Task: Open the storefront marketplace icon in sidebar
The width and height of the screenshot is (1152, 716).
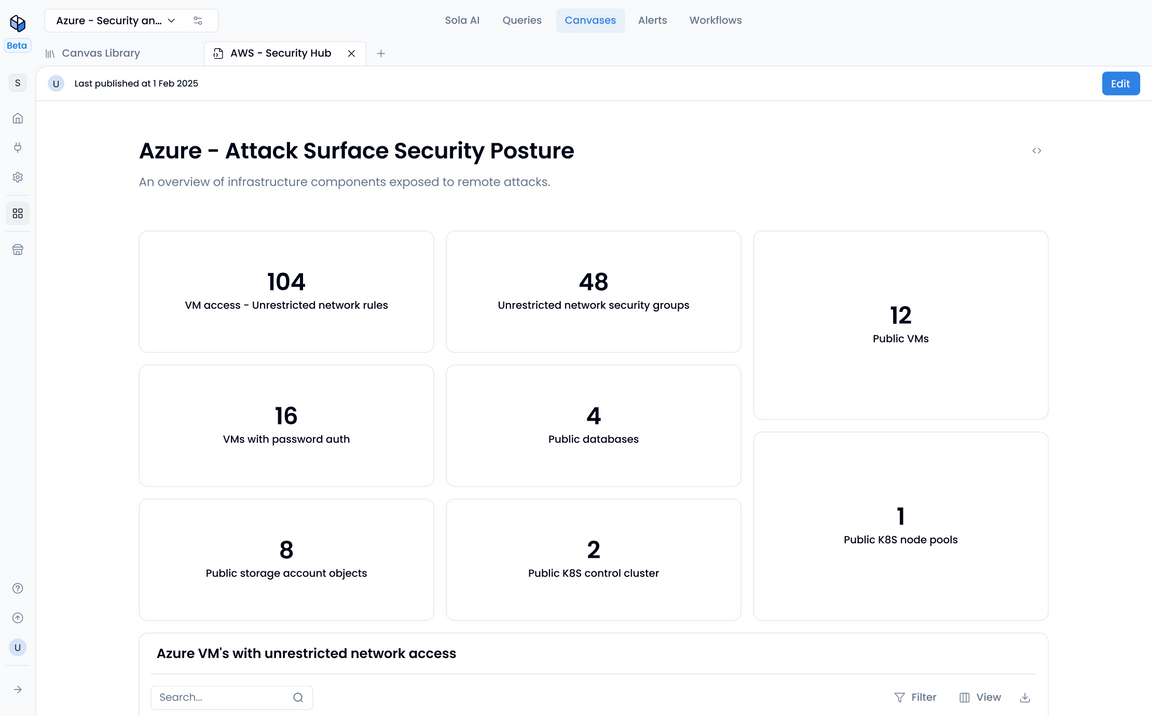Action: [x=18, y=250]
